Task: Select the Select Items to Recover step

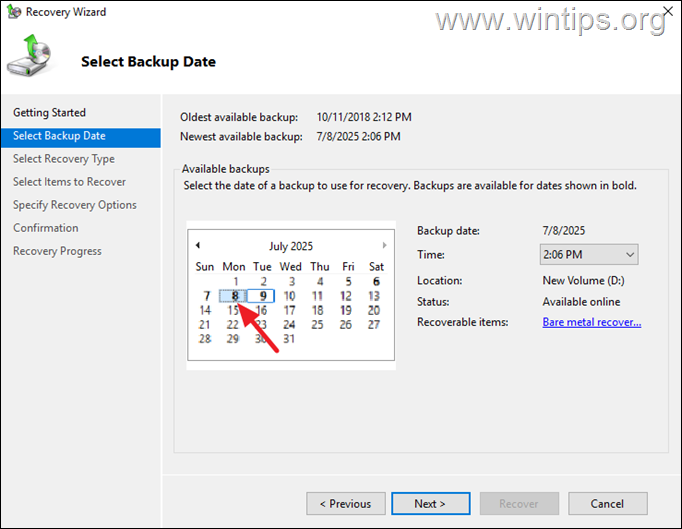Action: point(69,182)
